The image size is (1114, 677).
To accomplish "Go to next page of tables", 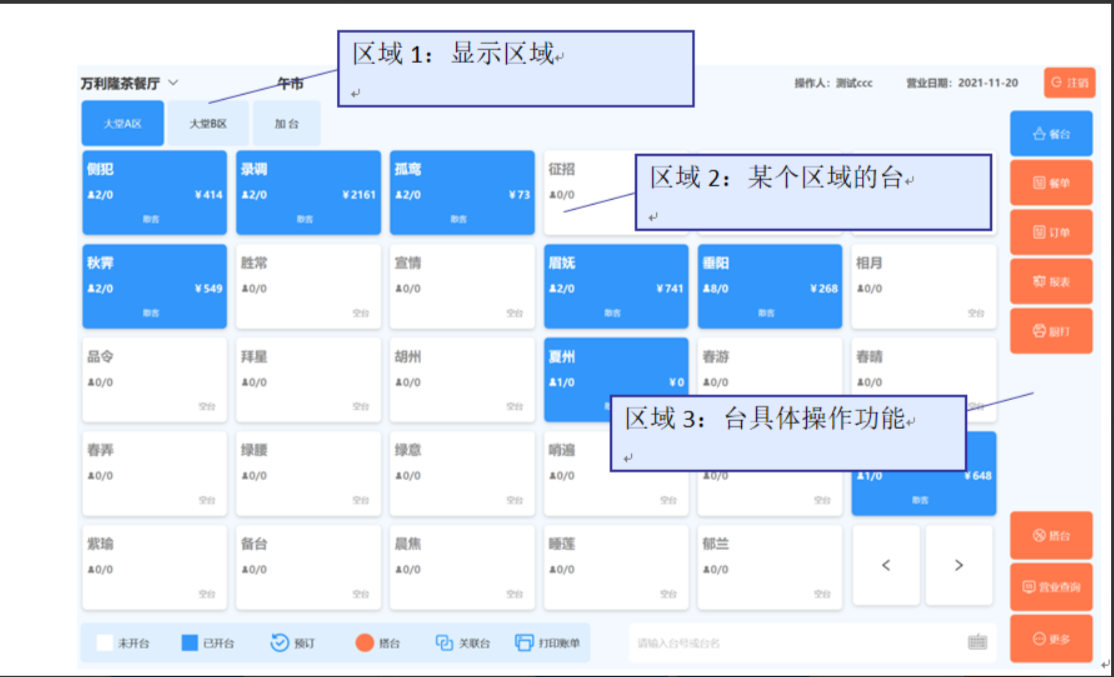I will pos(959,566).
